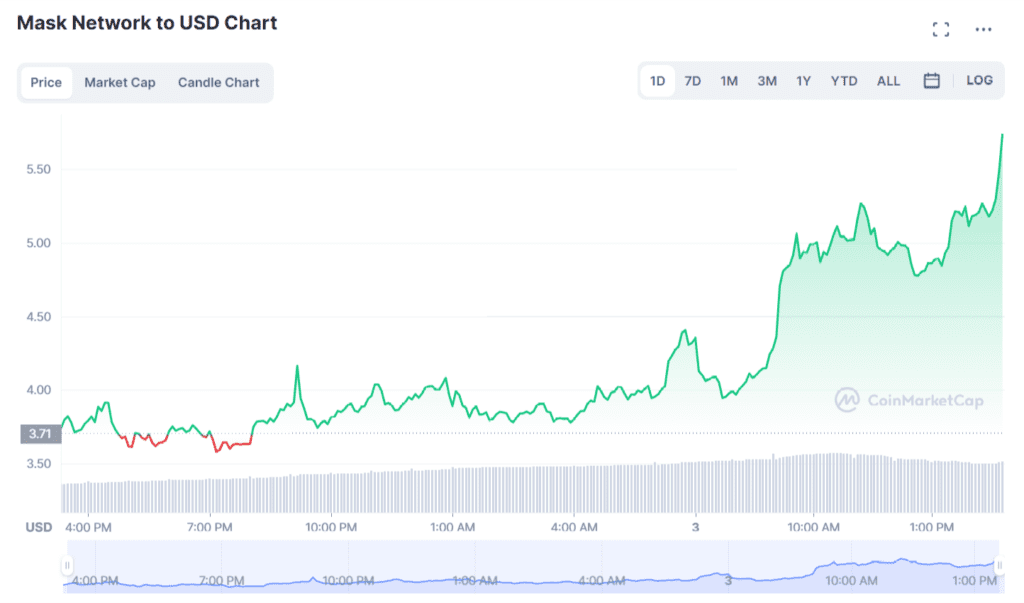Image resolution: width=1024 pixels, height=603 pixels.
Task: Click the mini navigator chart overview
Action: (533, 566)
